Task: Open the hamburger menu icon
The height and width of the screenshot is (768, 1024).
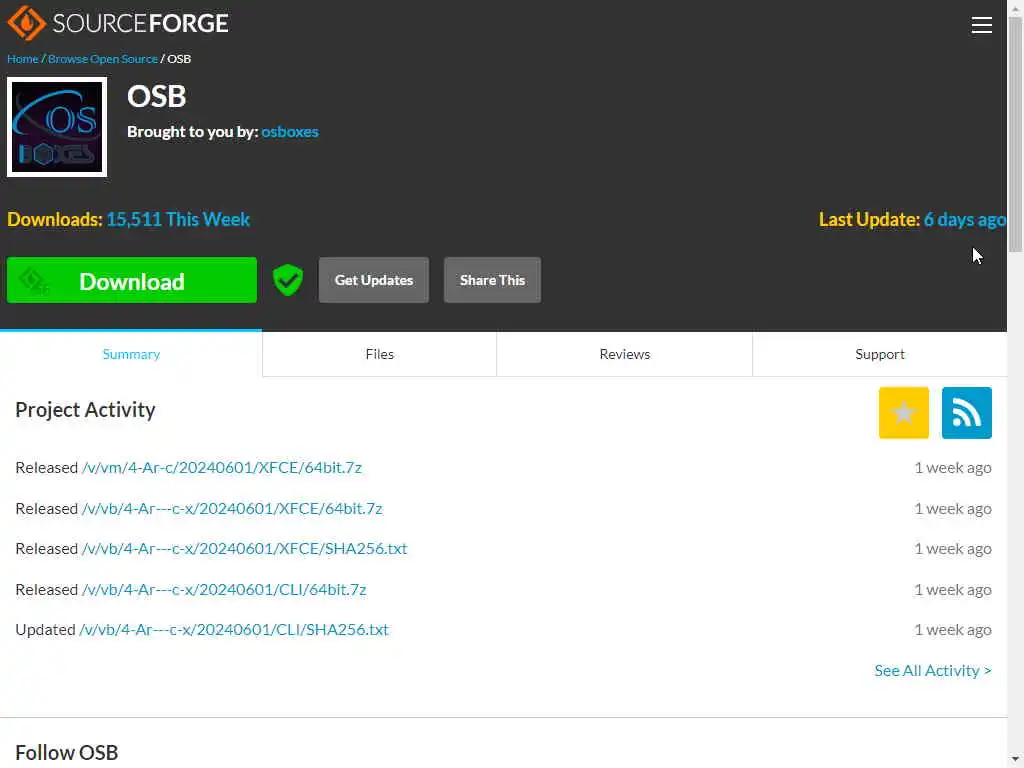Action: pyautogui.click(x=981, y=25)
